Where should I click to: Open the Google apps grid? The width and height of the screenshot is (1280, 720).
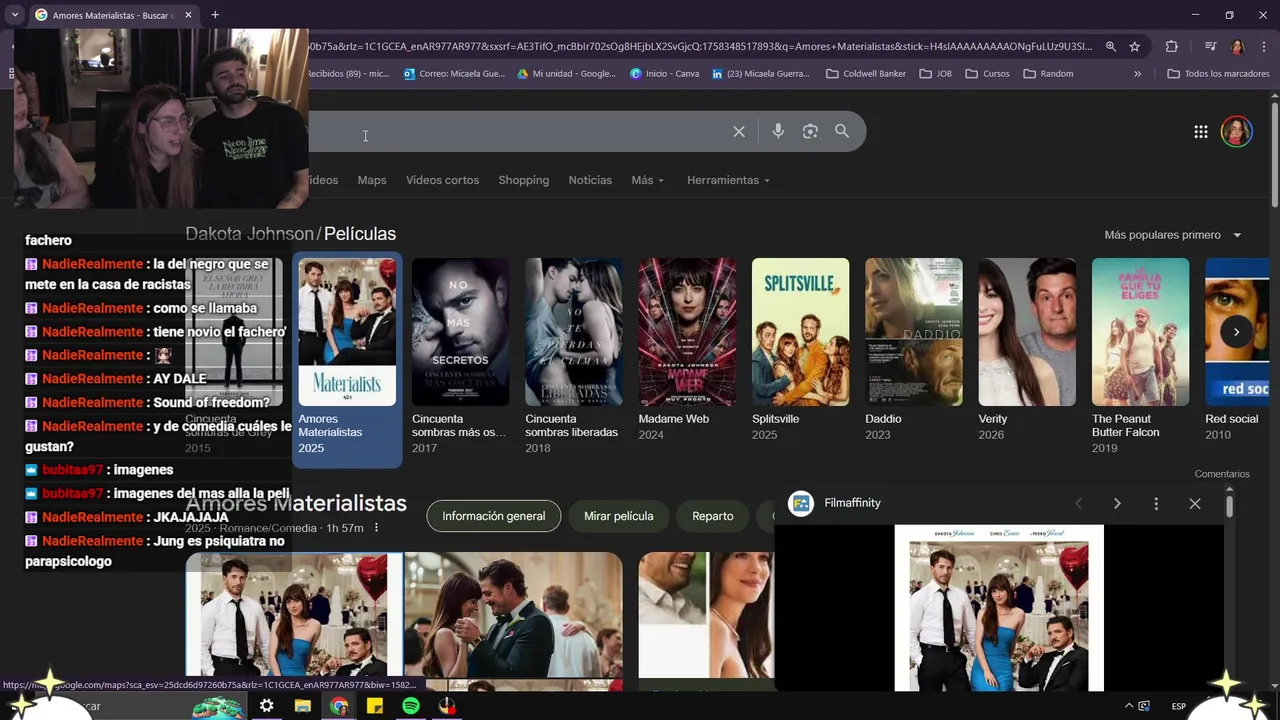pyautogui.click(x=1201, y=132)
